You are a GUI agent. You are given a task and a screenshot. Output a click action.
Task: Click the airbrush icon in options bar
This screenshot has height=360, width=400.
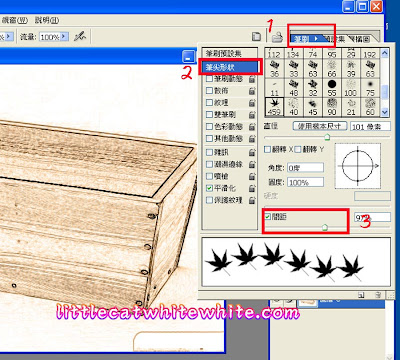80,36
